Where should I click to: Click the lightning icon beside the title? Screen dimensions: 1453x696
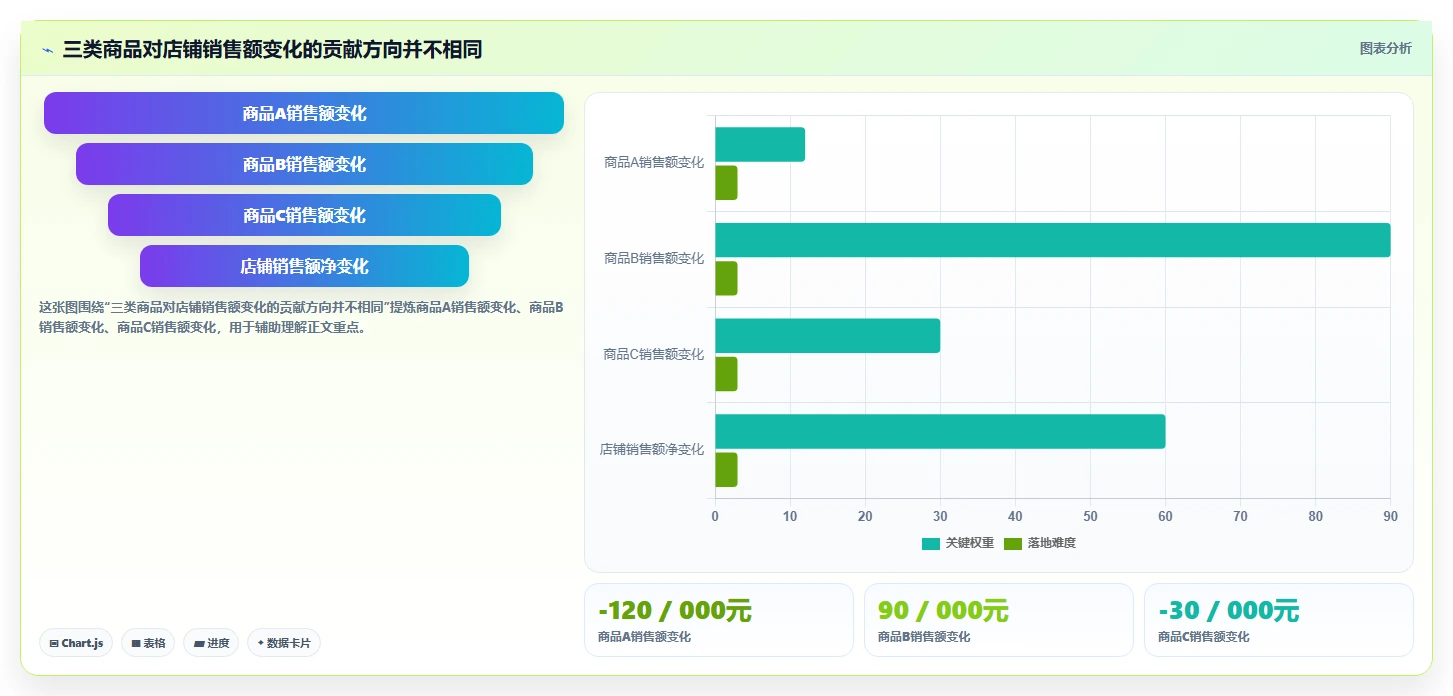click(x=48, y=50)
